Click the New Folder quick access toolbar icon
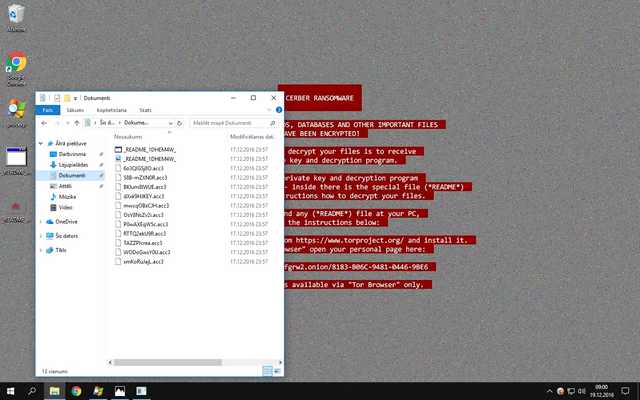This screenshot has width=640, height=400. click(x=67, y=98)
